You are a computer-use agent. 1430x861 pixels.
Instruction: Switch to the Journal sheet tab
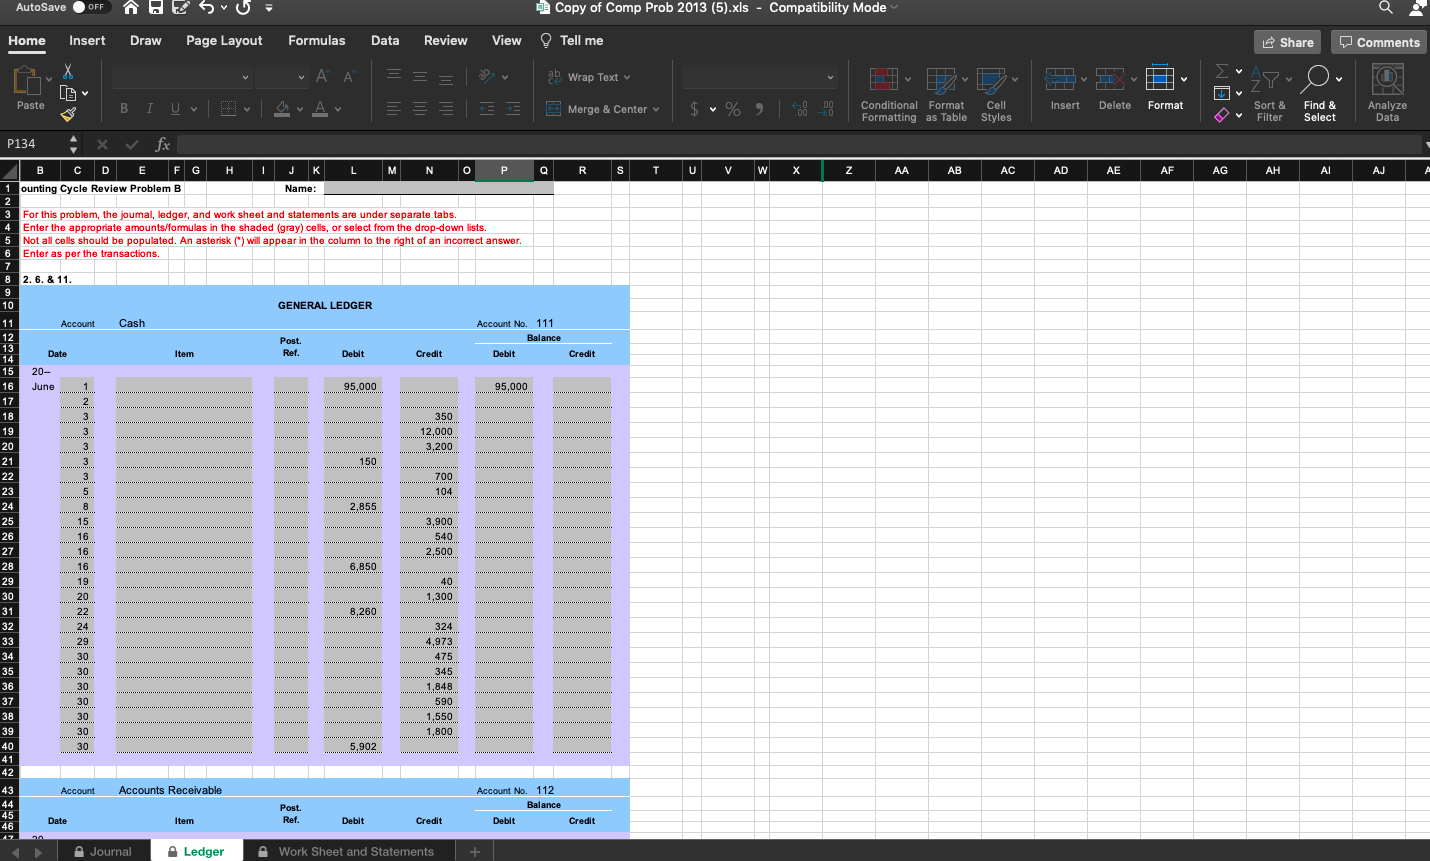(x=103, y=851)
